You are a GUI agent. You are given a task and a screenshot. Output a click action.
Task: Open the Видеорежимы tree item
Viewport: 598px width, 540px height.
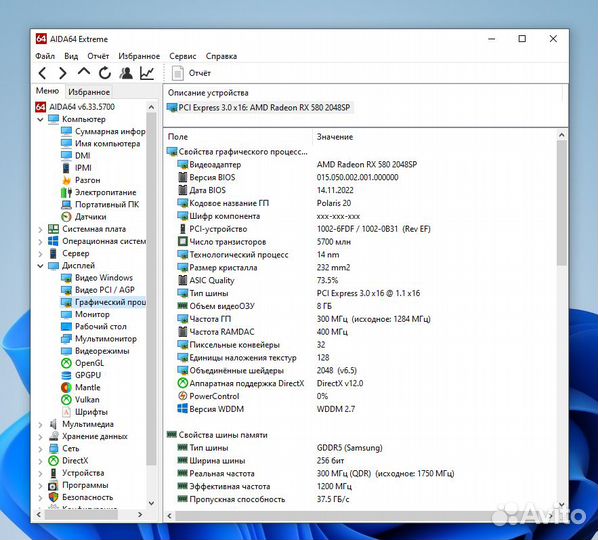point(95,351)
